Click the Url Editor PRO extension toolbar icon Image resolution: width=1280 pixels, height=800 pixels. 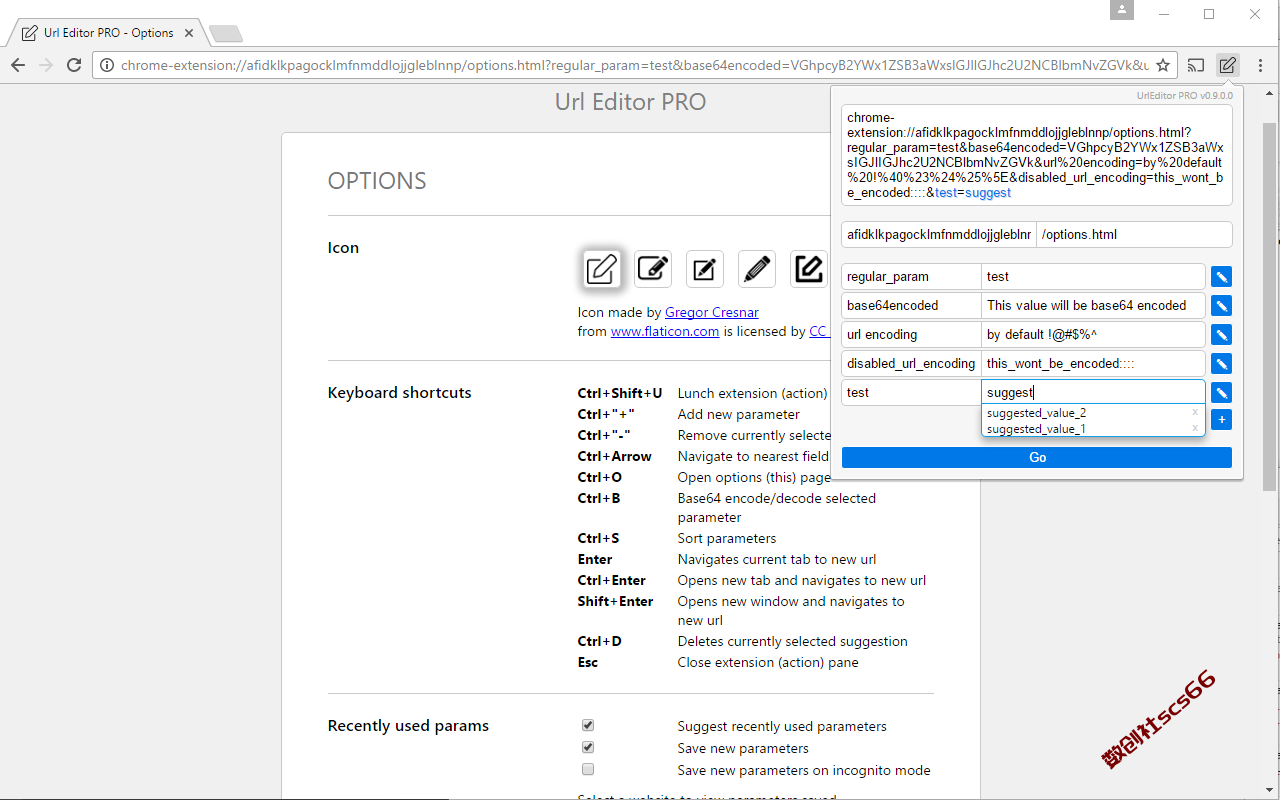[x=1227, y=65]
